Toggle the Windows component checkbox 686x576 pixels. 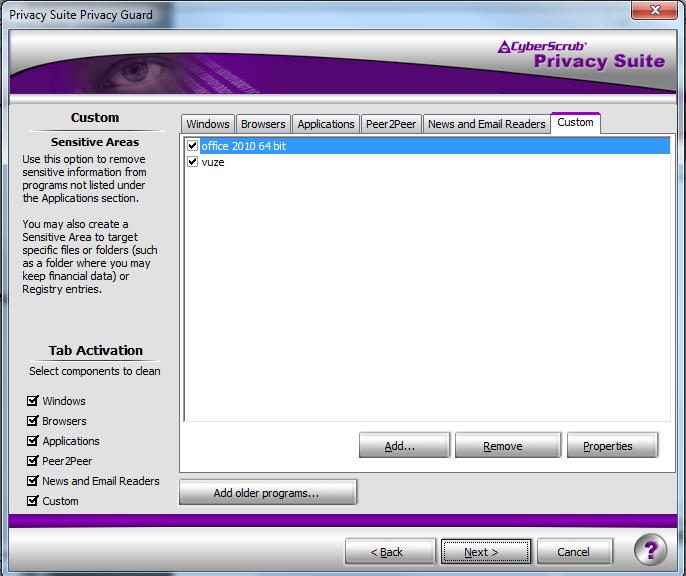(x=32, y=401)
